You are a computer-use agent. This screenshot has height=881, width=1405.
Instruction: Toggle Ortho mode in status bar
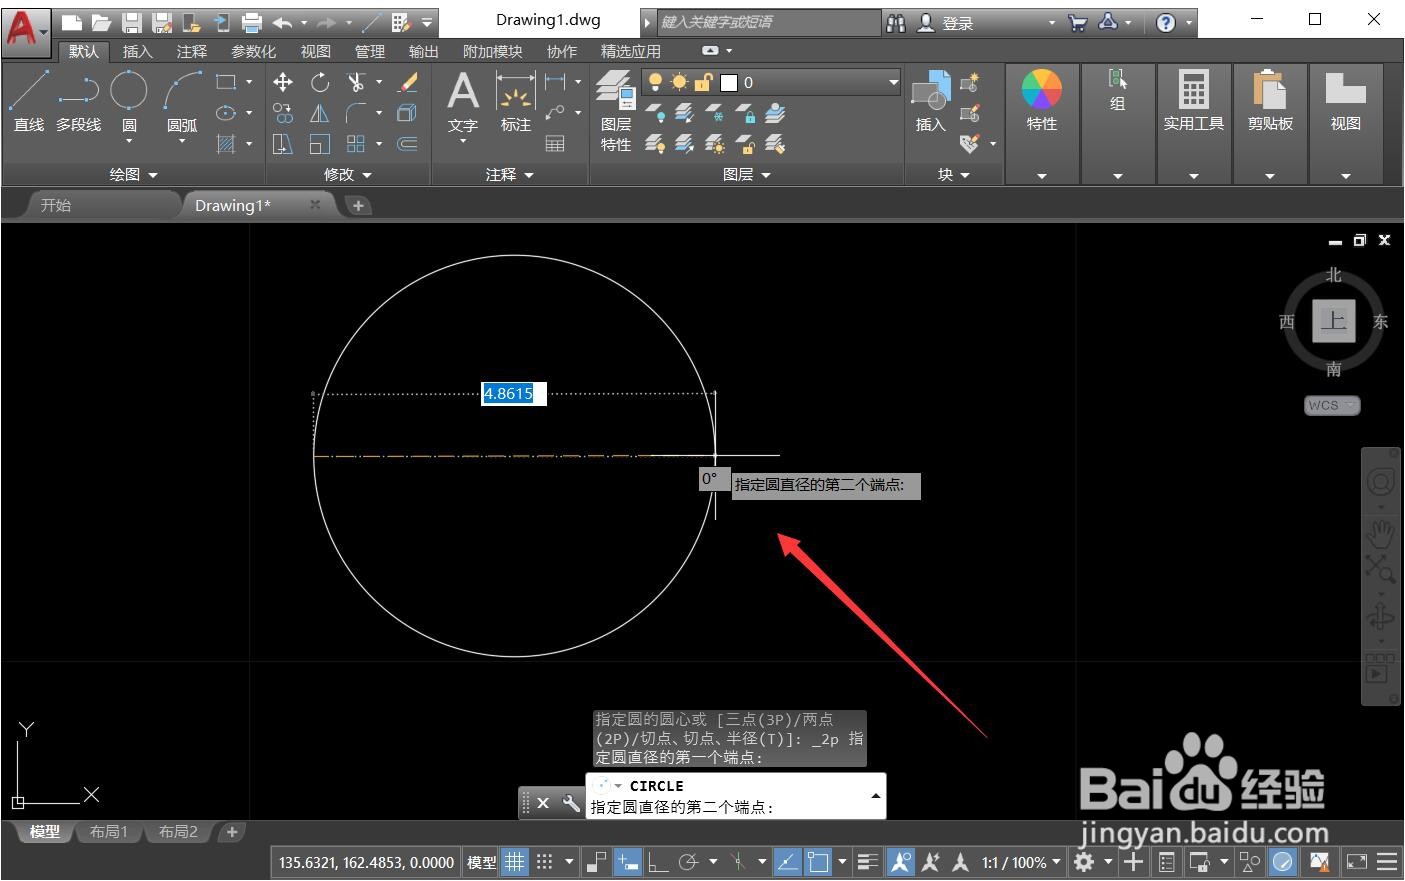[658, 862]
